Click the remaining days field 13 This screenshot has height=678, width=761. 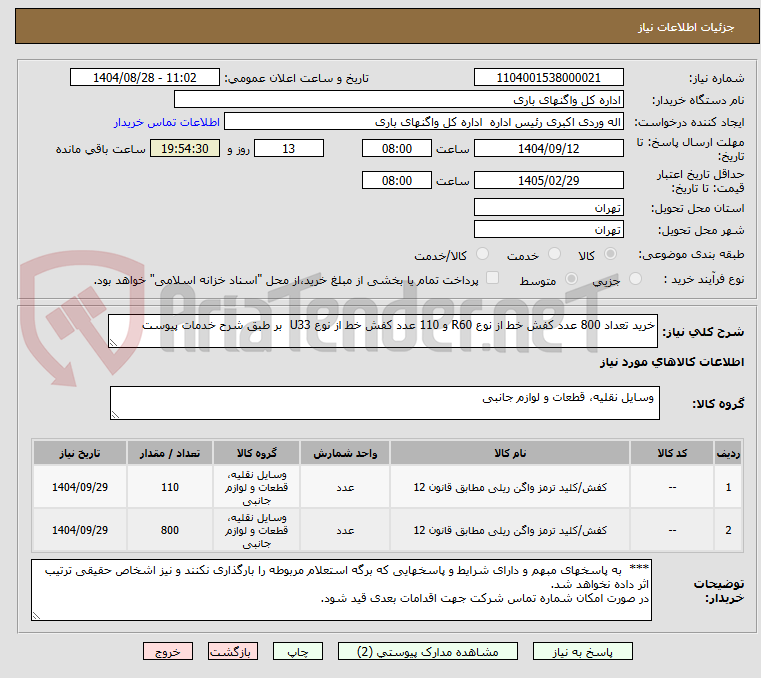pyautogui.click(x=289, y=148)
